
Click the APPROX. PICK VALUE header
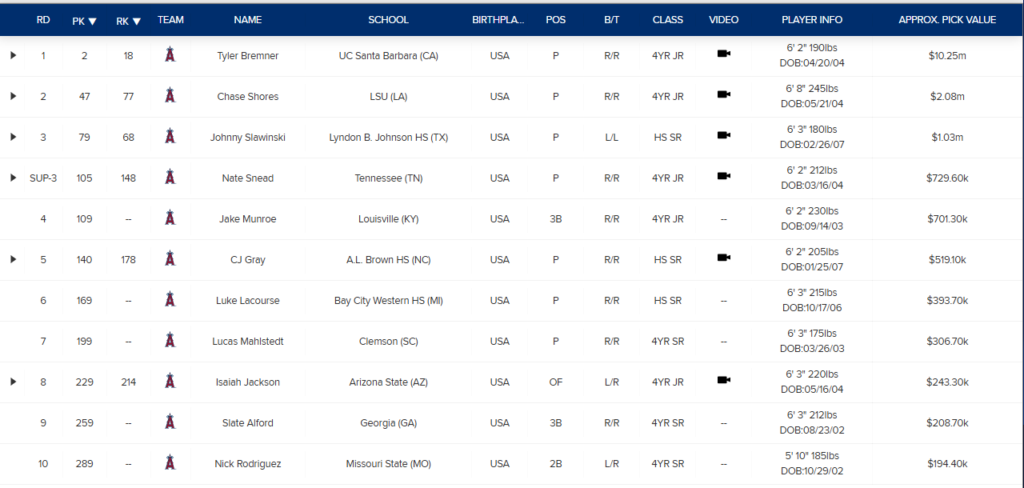pyautogui.click(x=947, y=20)
